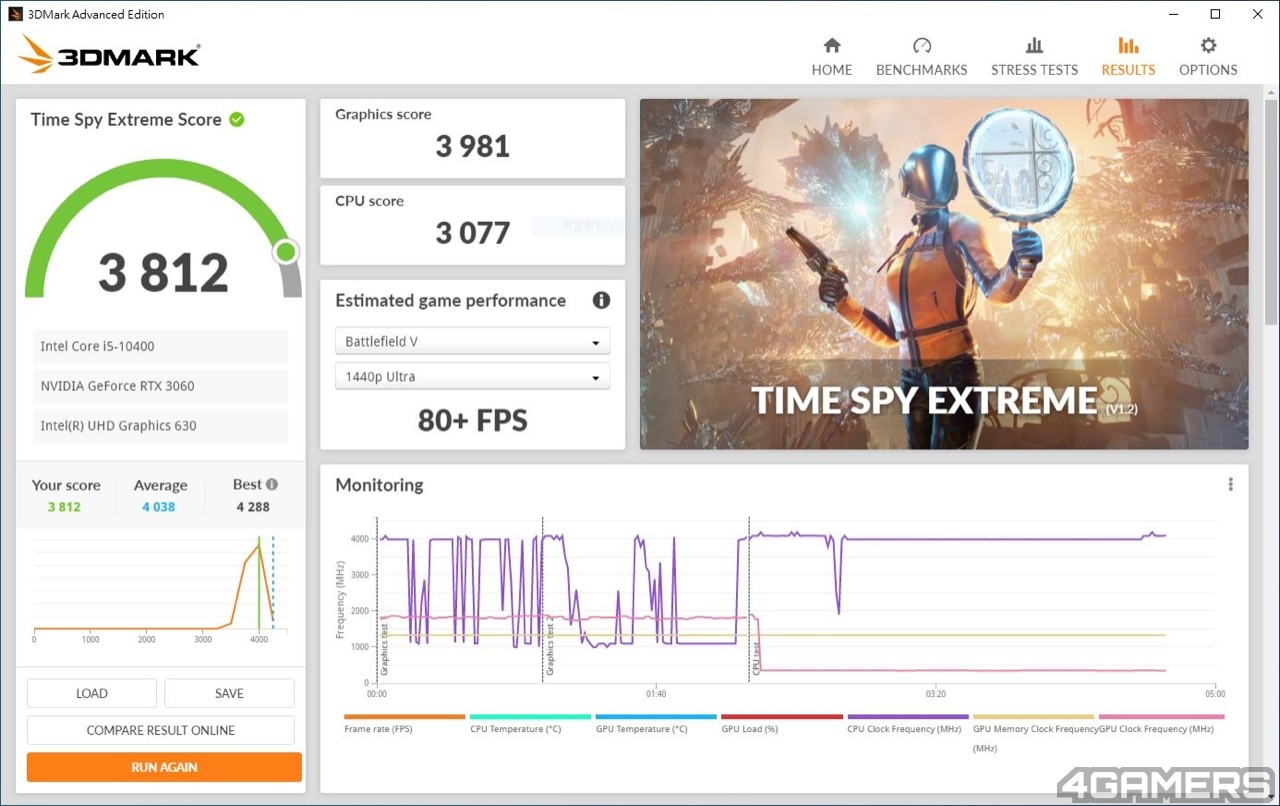The width and height of the screenshot is (1280, 806).
Task: Open the estimated game performance info icon
Action: 601,300
